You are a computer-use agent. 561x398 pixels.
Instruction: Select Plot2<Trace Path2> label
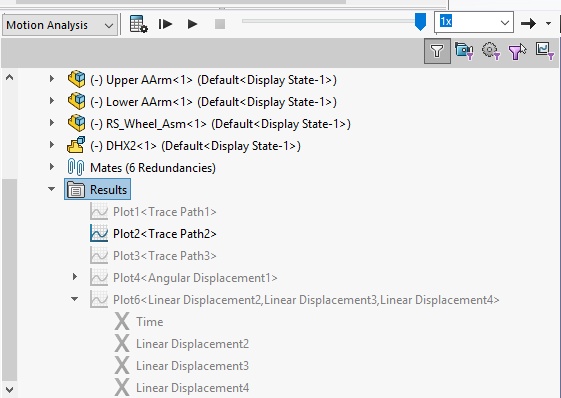165,234
